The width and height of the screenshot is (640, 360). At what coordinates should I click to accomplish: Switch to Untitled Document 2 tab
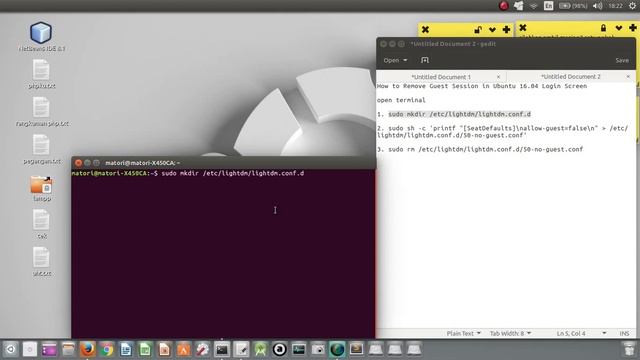(571, 77)
